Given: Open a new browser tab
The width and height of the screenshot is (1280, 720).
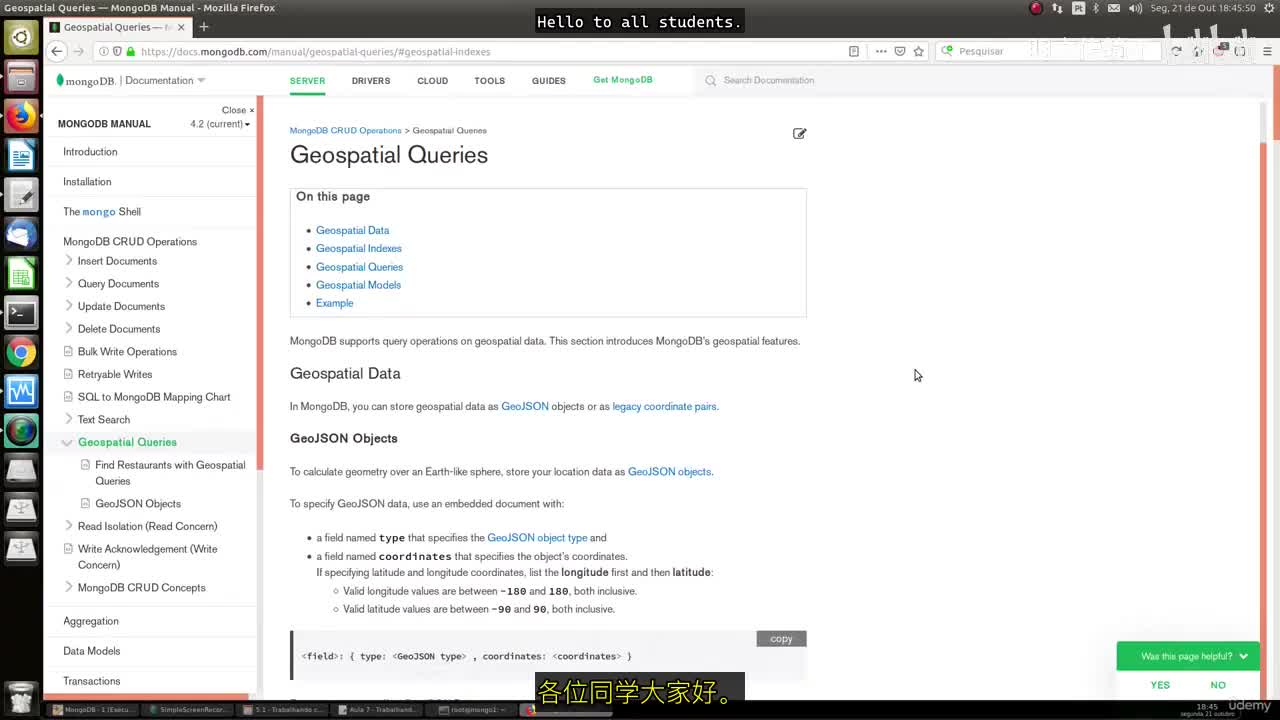Looking at the screenshot, I should pos(204,27).
